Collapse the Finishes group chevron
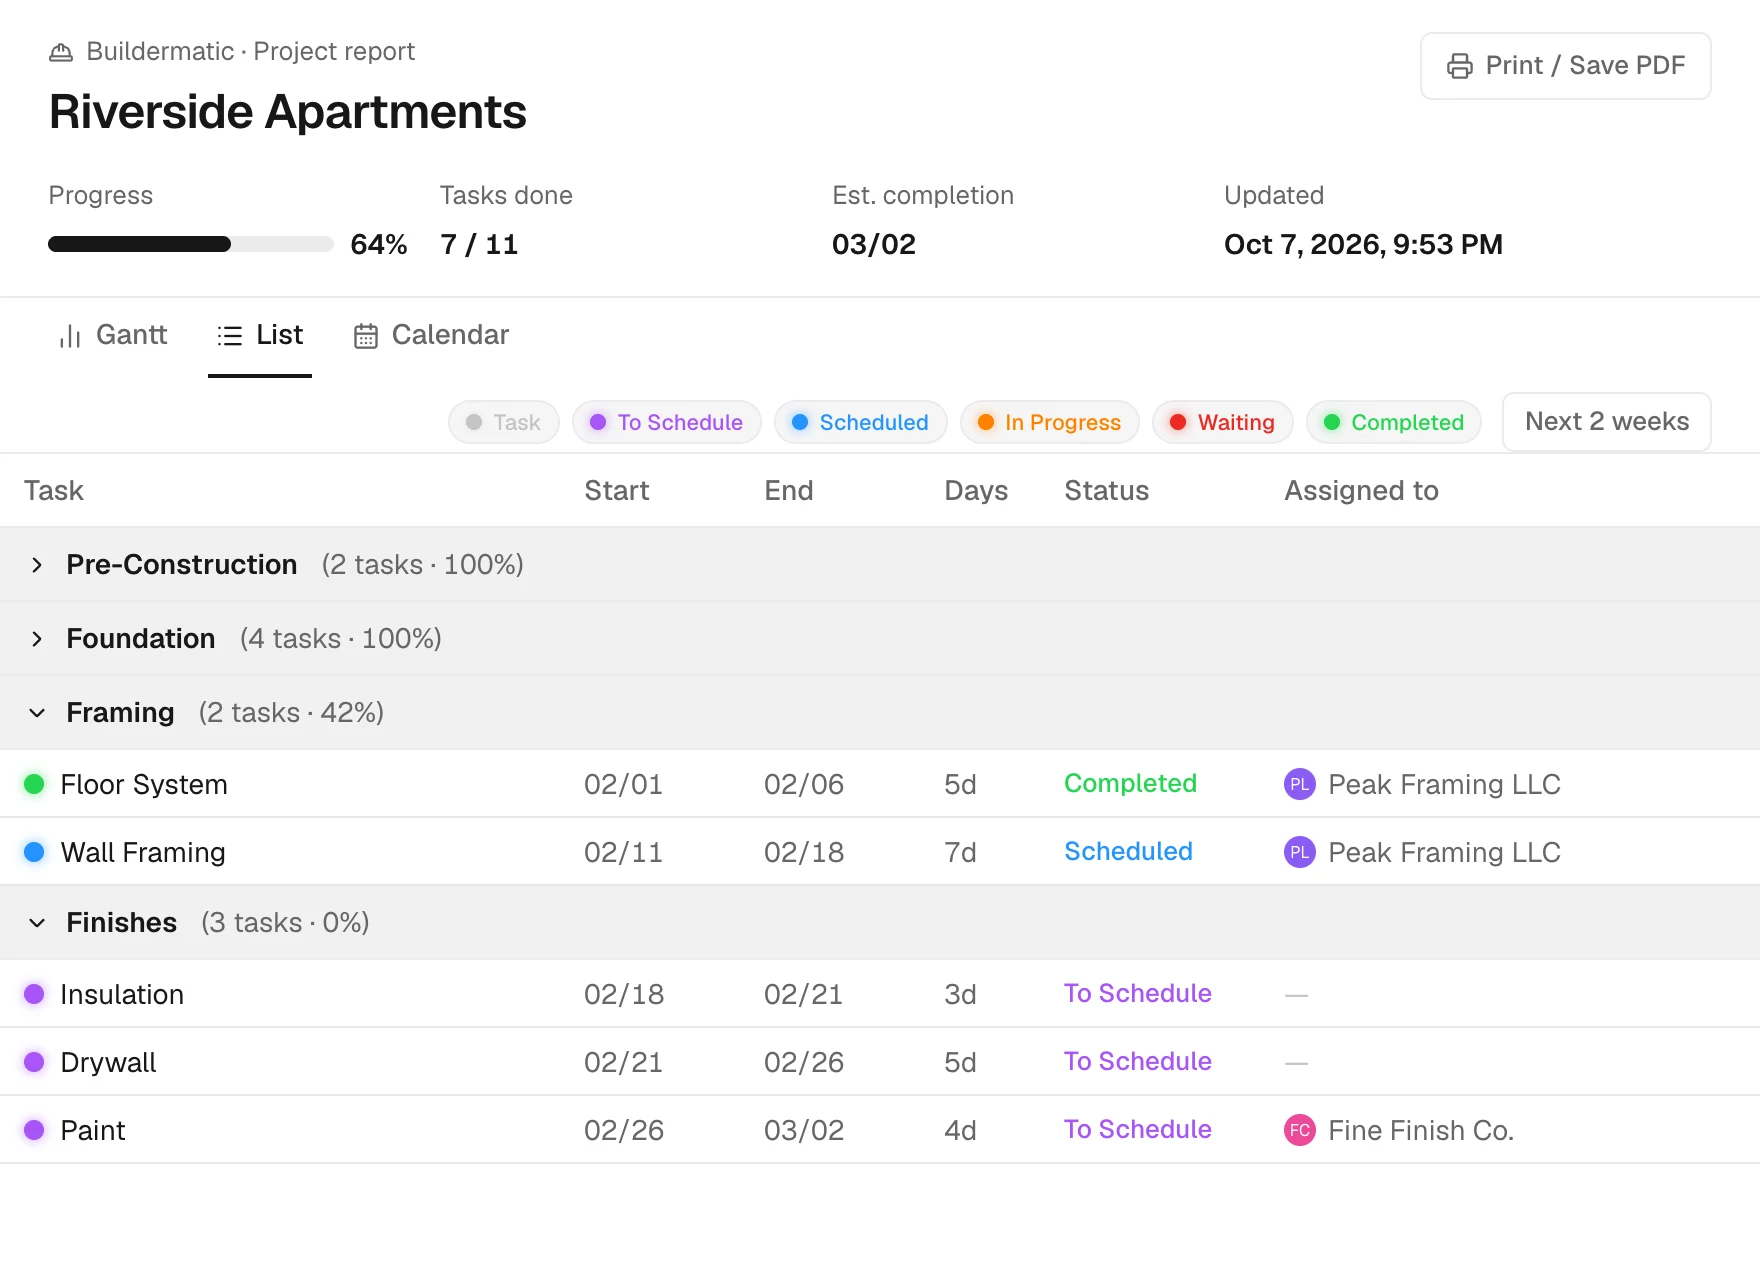The height and width of the screenshot is (1280, 1760). 37,923
